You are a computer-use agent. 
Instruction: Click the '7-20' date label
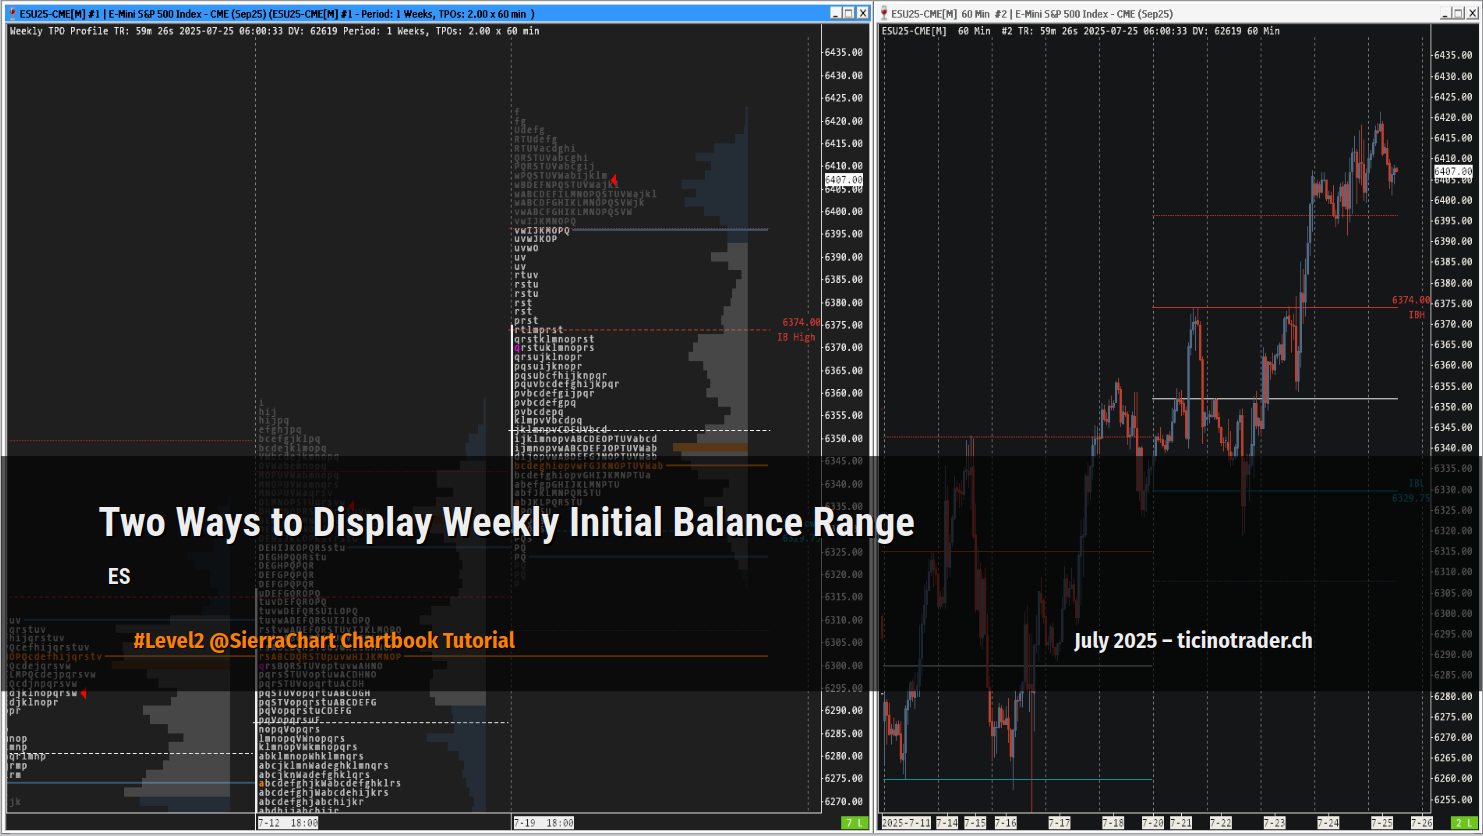tap(1153, 822)
